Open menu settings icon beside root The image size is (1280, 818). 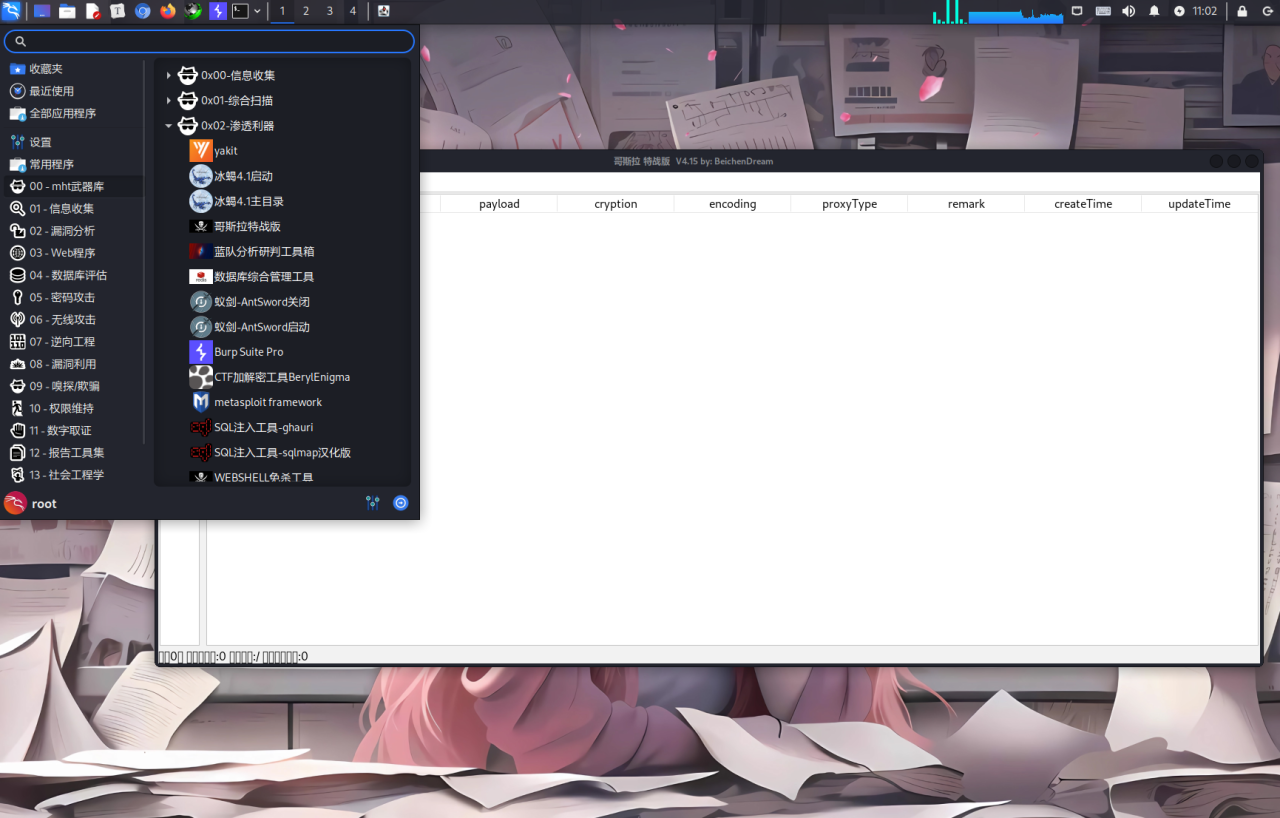(373, 503)
